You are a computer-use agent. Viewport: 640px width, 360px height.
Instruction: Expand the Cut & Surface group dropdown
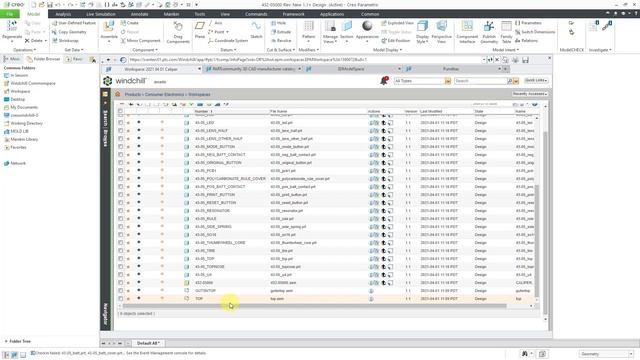pos(281,50)
